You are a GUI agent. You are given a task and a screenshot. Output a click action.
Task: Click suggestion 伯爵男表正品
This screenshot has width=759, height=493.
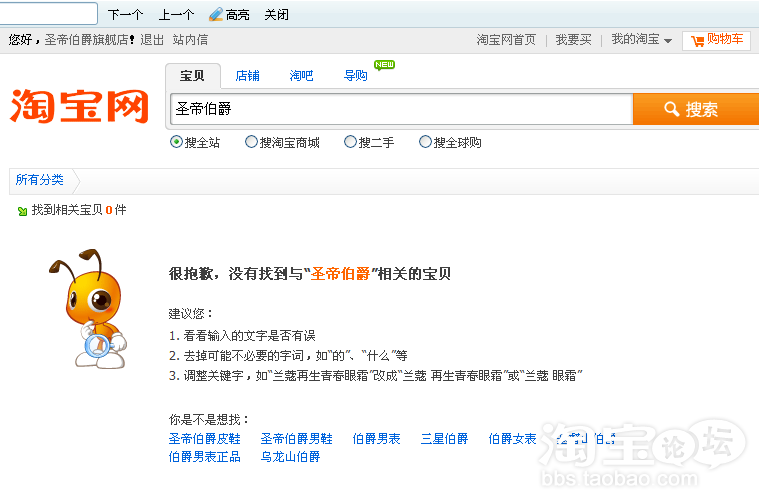pos(205,457)
